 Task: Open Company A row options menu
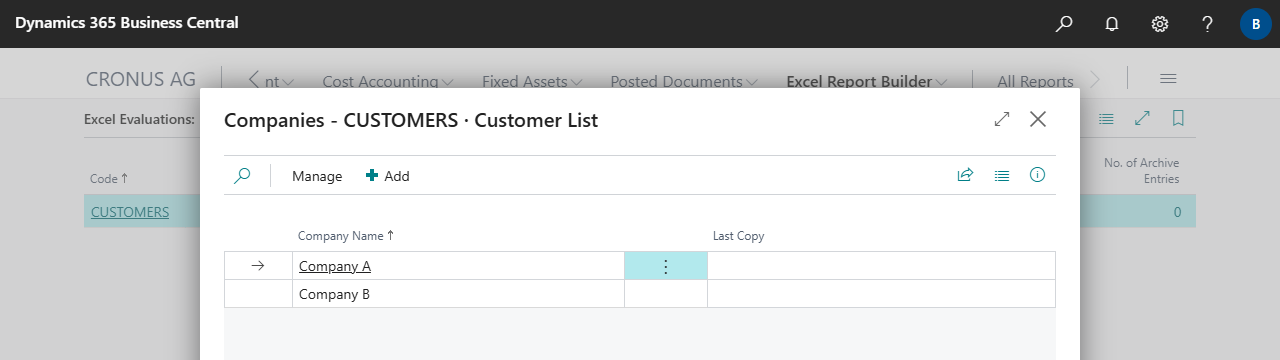pyautogui.click(x=666, y=266)
